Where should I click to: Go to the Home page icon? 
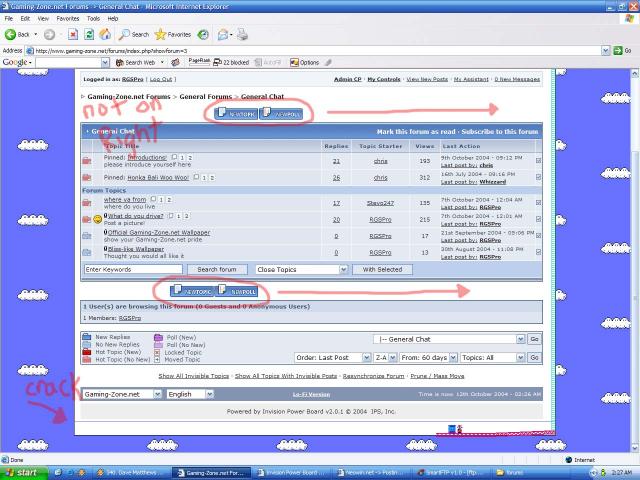[x=105, y=34]
